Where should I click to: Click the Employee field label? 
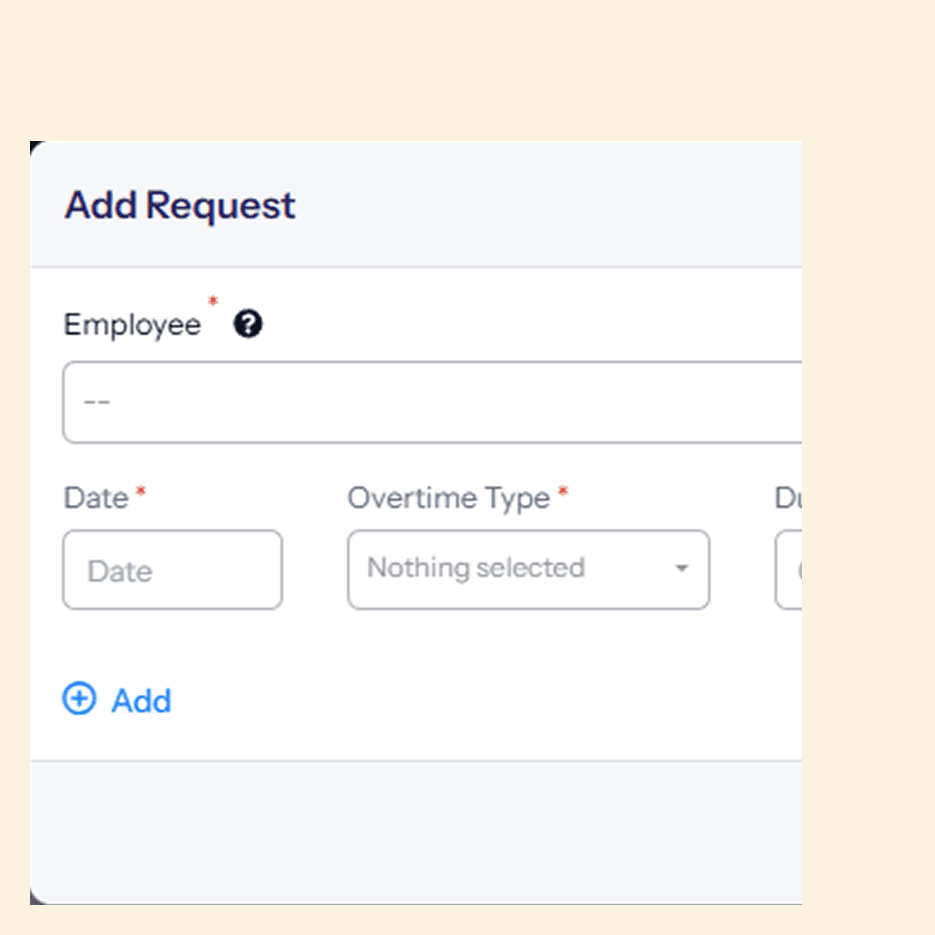coord(132,326)
